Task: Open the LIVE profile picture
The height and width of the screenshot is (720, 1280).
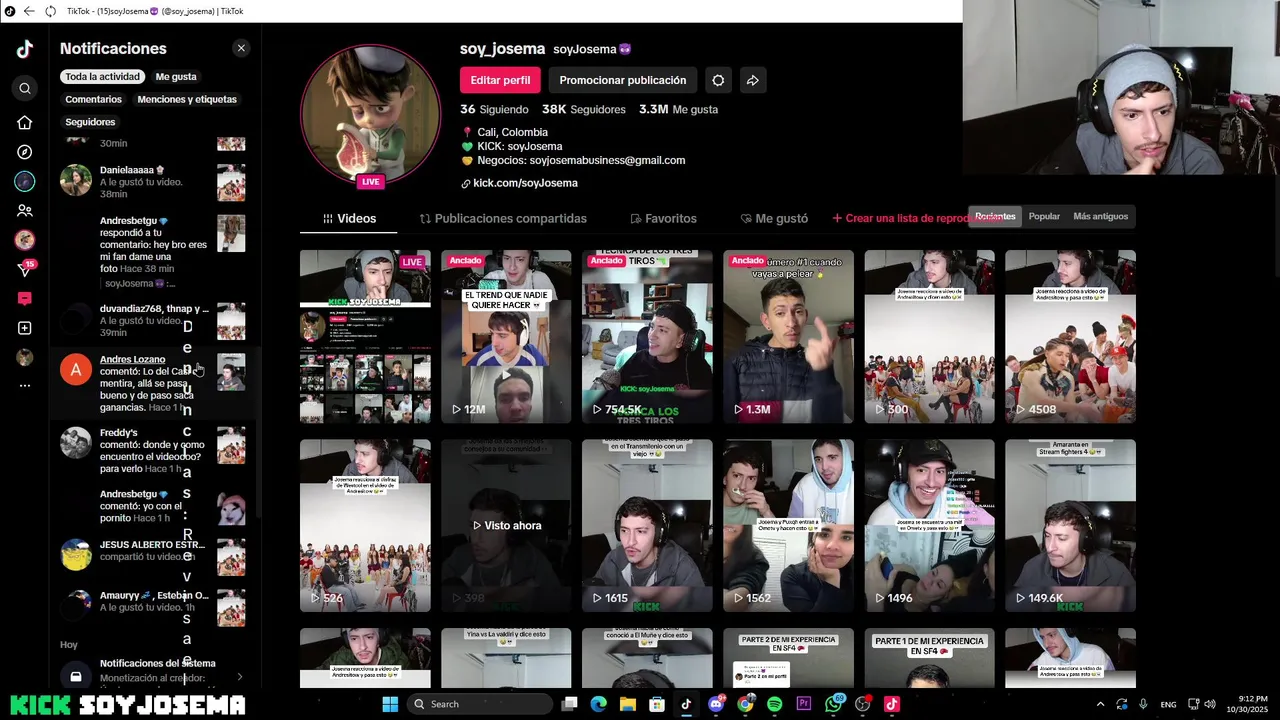Action: click(x=371, y=115)
